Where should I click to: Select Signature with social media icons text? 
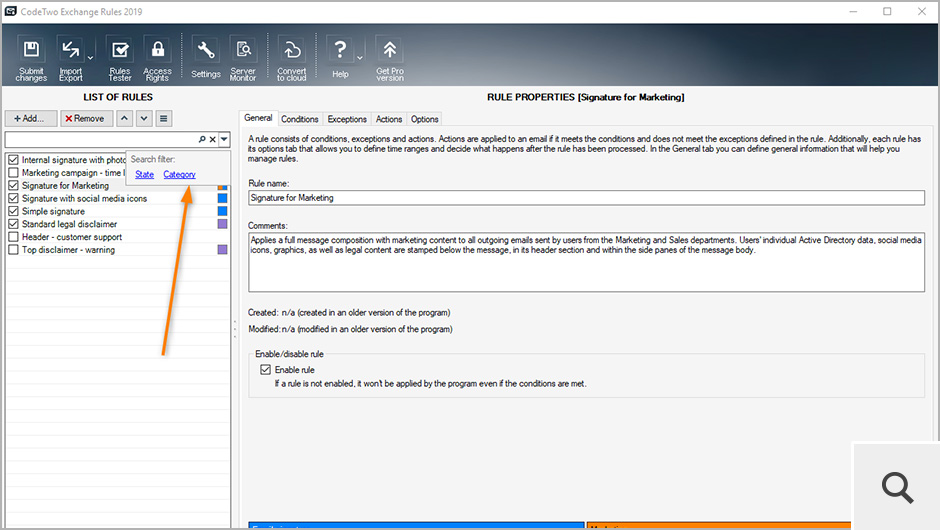click(x=85, y=198)
